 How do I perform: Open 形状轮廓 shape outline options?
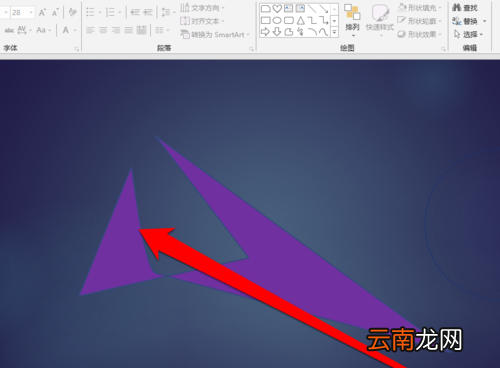point(419,21)
